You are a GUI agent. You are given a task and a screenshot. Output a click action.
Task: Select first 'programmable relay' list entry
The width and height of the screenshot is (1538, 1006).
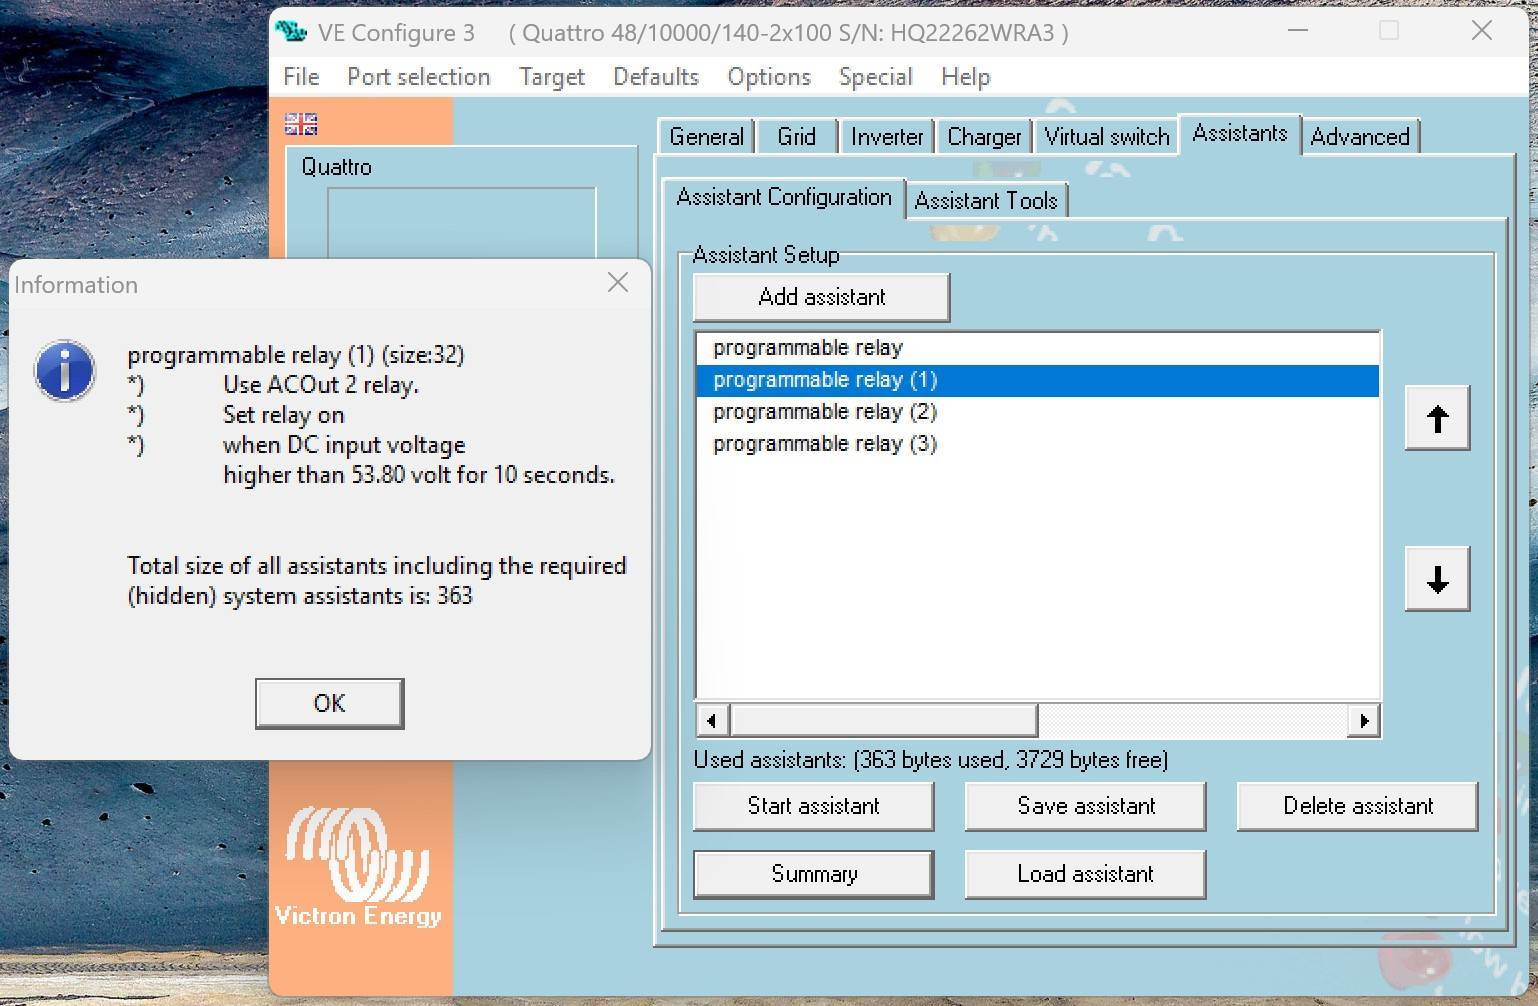pyautogui.click(x=1038, y=348)
